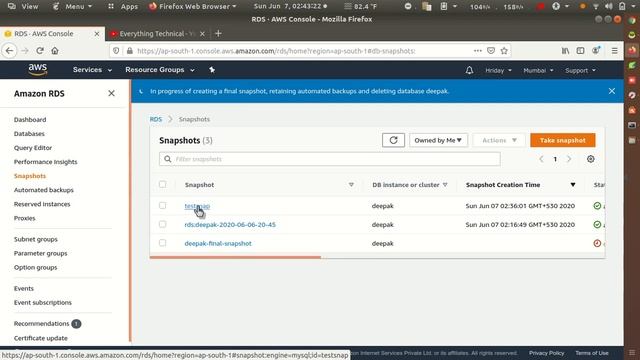Open Certificate update in sidebar
640x360 pixels.
pyautogui.click(x=40, y=338)
